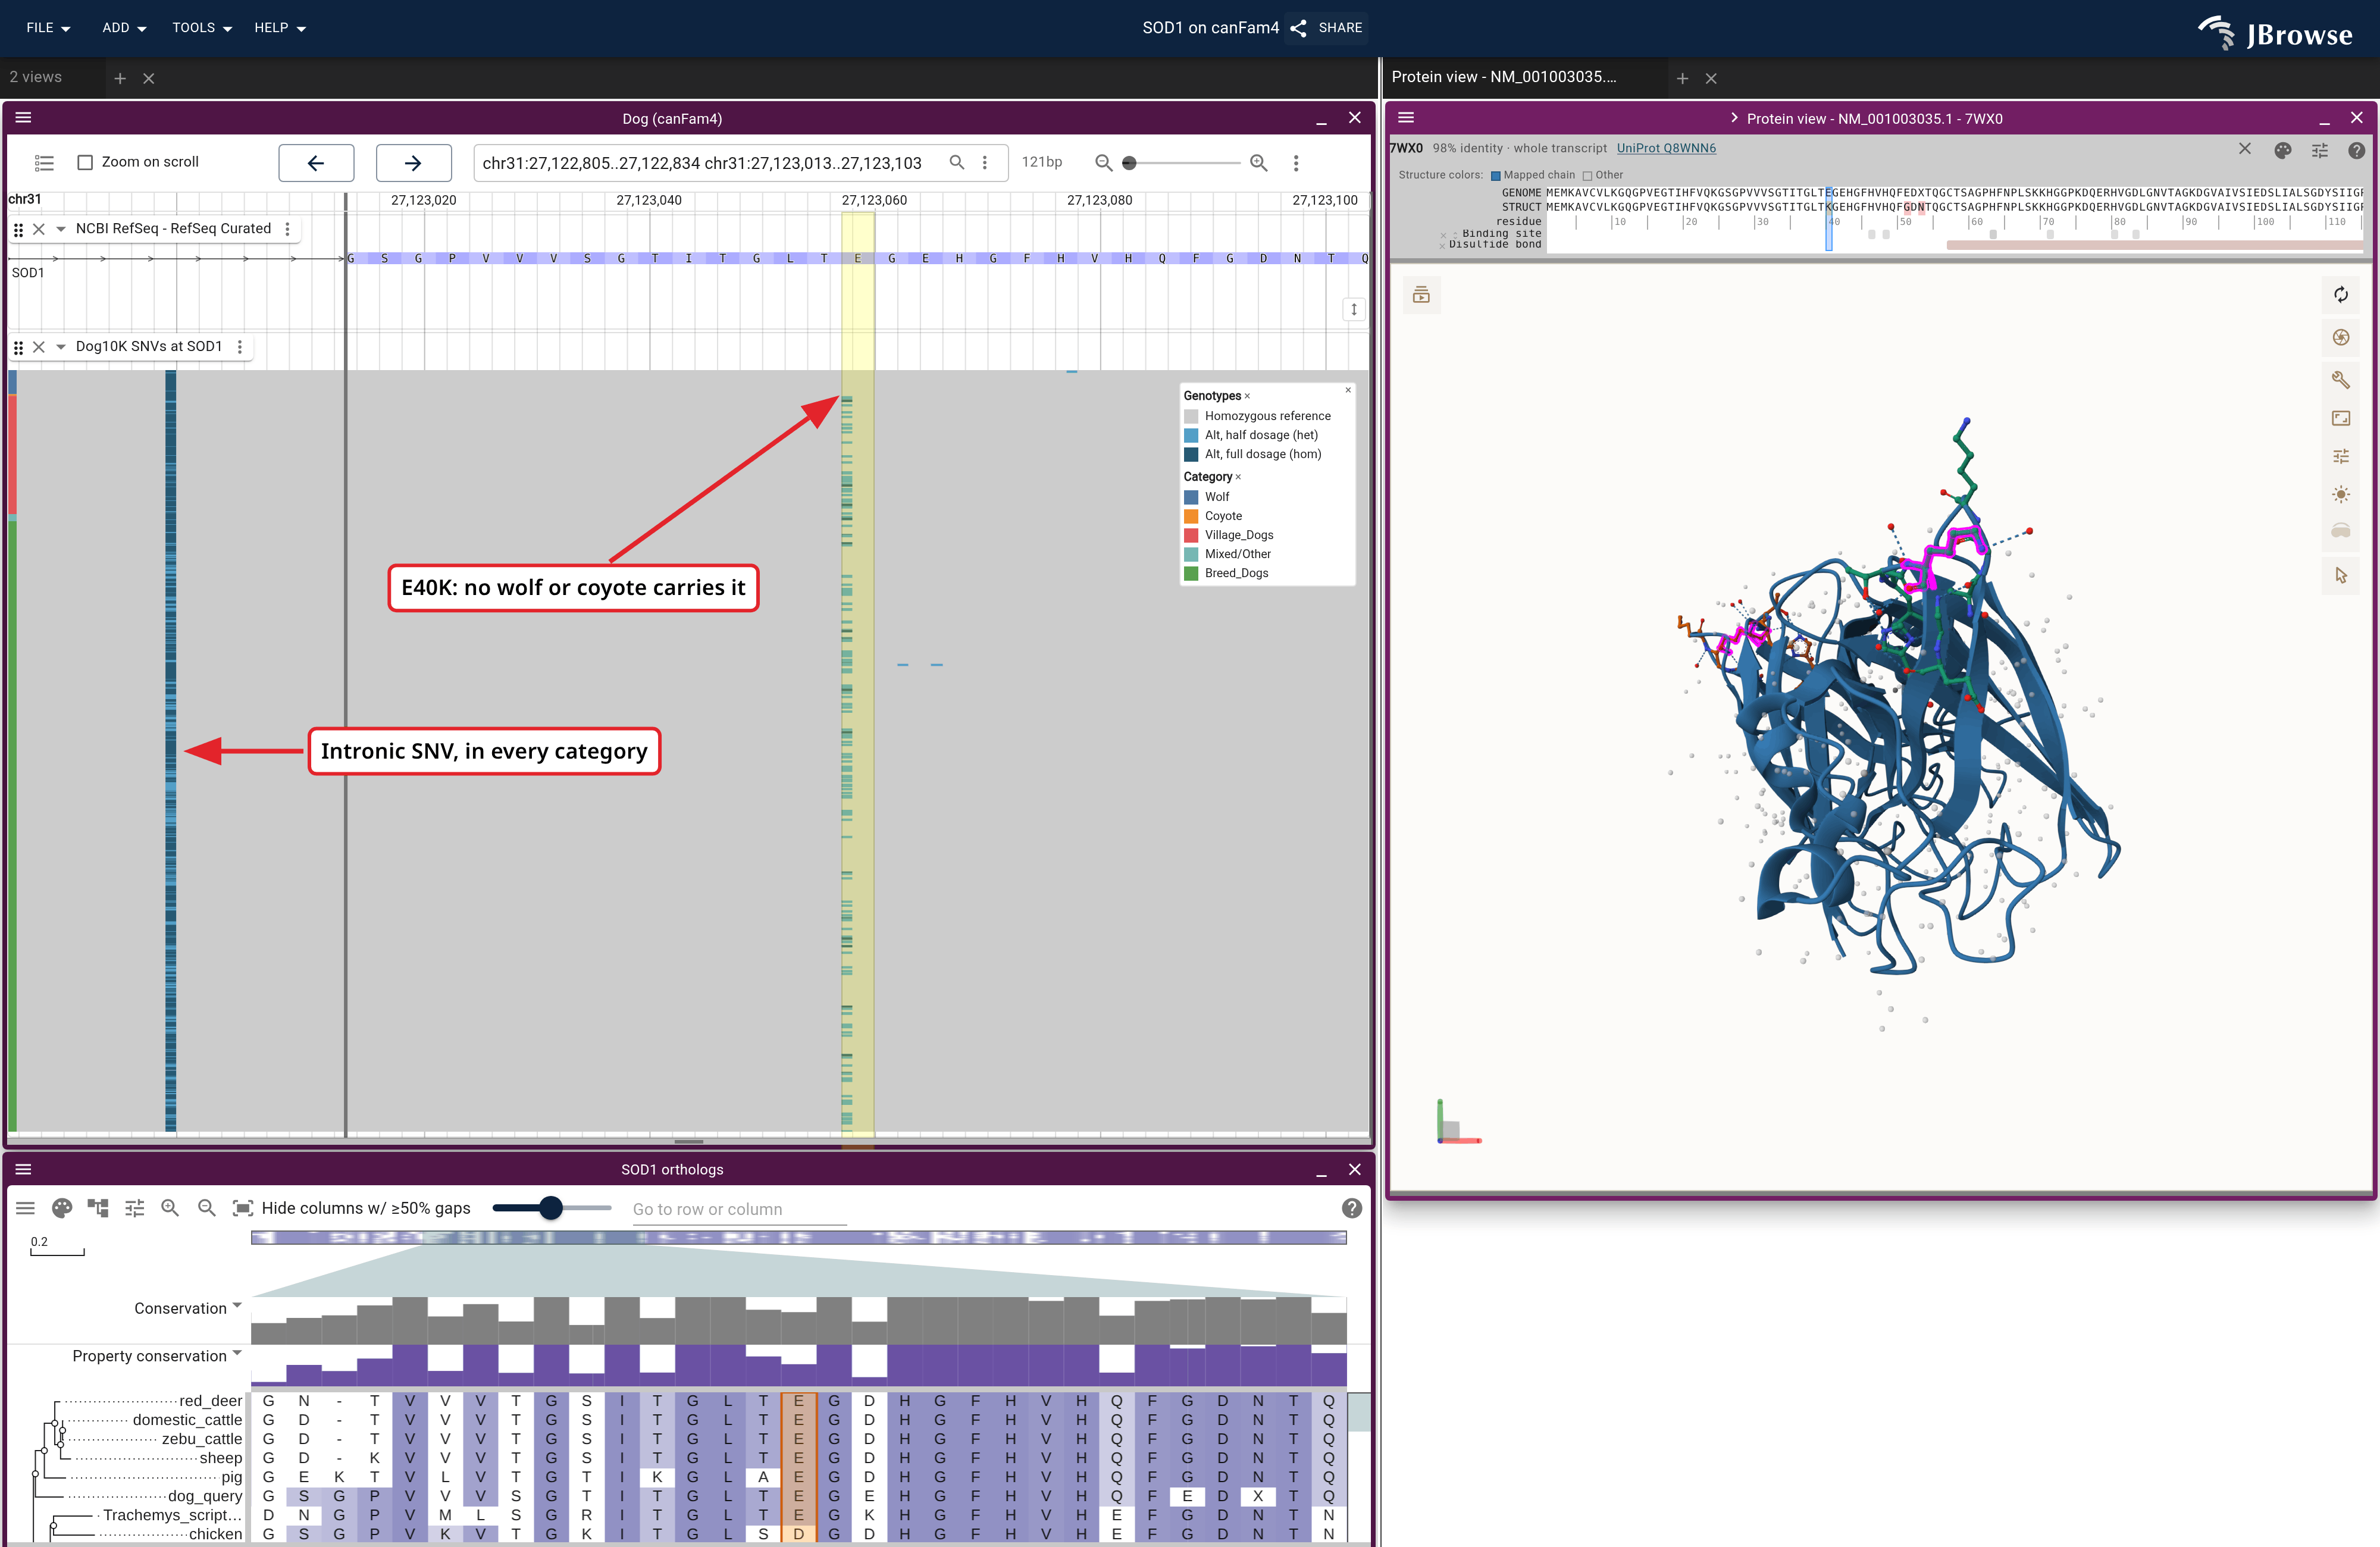Zoom in on the orthologs alignment
2380x1547 pixels.
pyautogui.click(x=170, y=1208)
